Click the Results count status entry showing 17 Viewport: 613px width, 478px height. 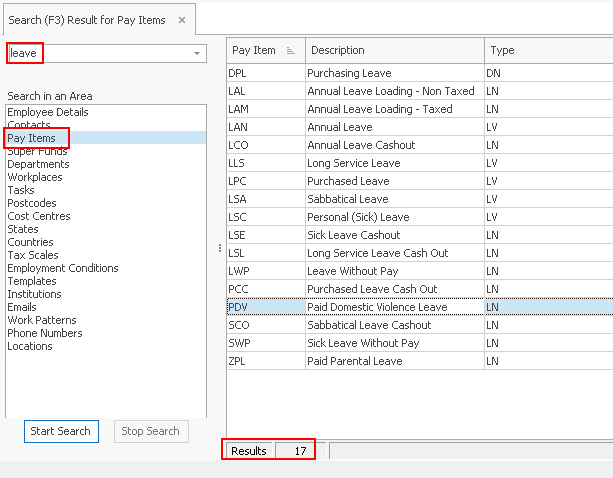coord(294,451)
